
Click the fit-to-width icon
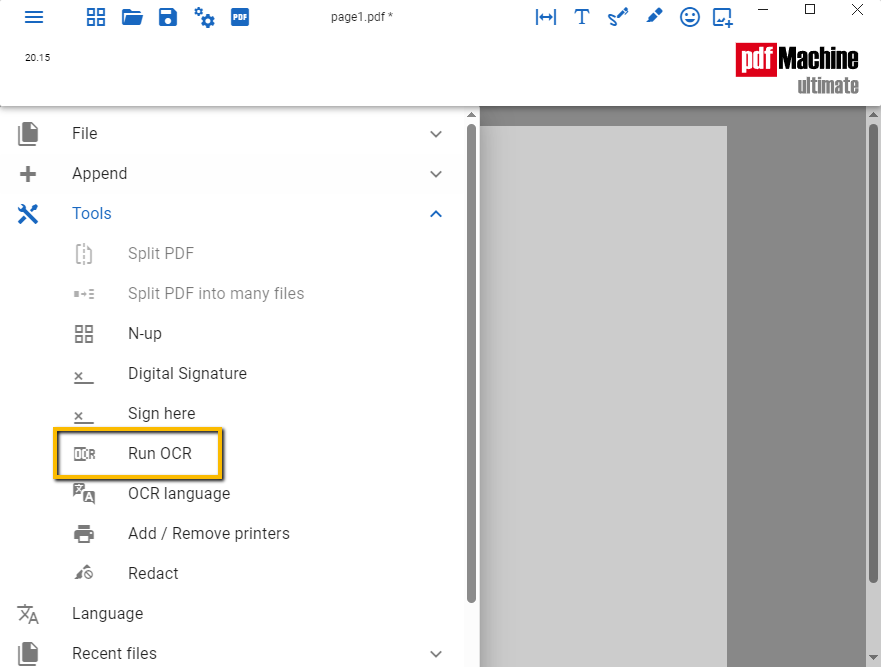pyautogui.click(x=546, y=17)
